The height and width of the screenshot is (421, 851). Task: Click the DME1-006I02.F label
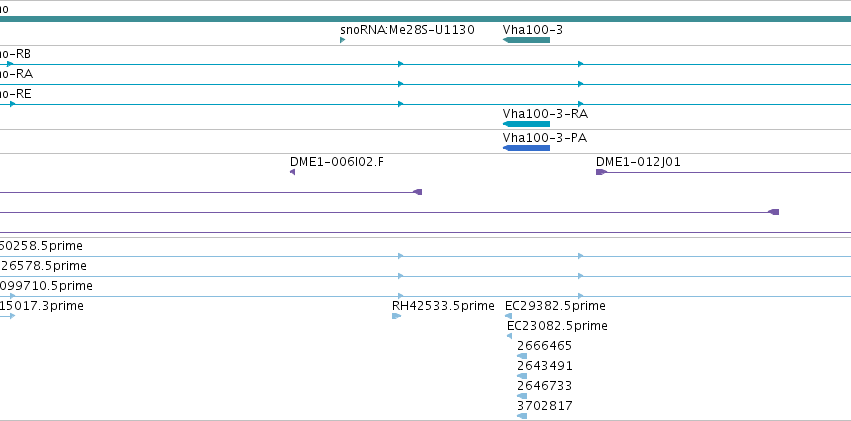(336, 162)
